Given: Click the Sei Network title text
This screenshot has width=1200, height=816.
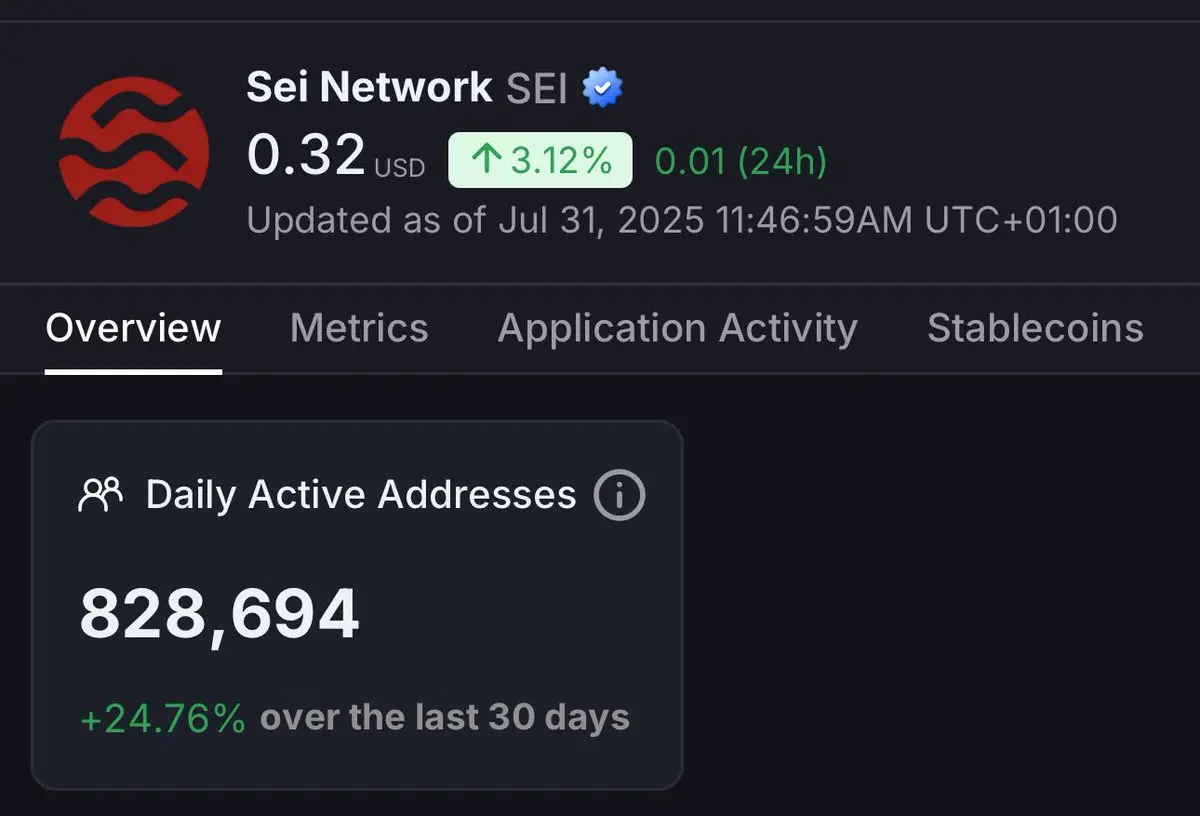Looking at the screenshot, I should [369, 88].
